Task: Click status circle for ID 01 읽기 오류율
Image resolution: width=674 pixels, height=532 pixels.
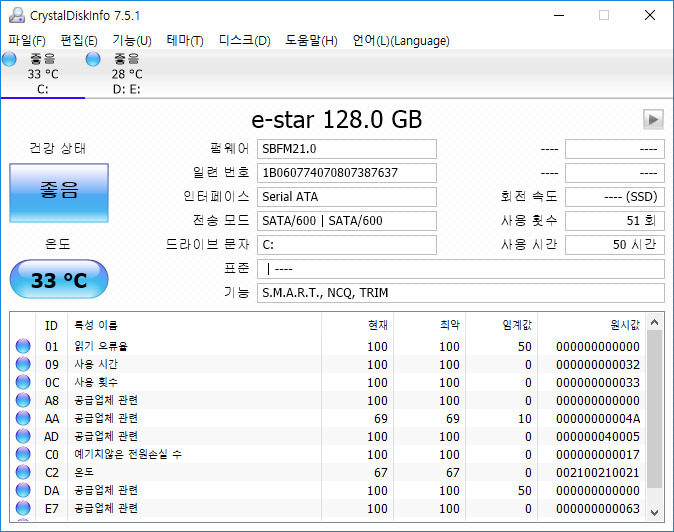Action: coord(23,346)
